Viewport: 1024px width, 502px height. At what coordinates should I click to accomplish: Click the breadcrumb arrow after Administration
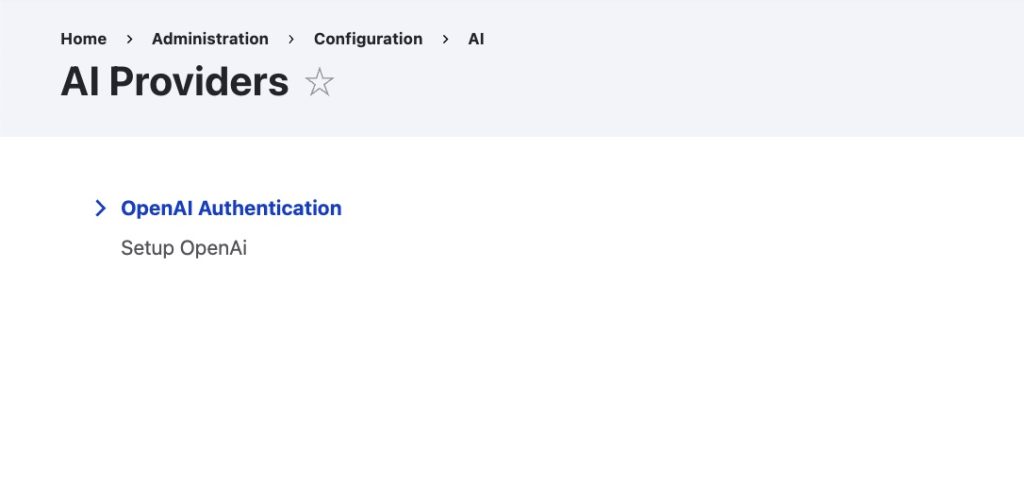pyautogui.click(x=291, y=39)
